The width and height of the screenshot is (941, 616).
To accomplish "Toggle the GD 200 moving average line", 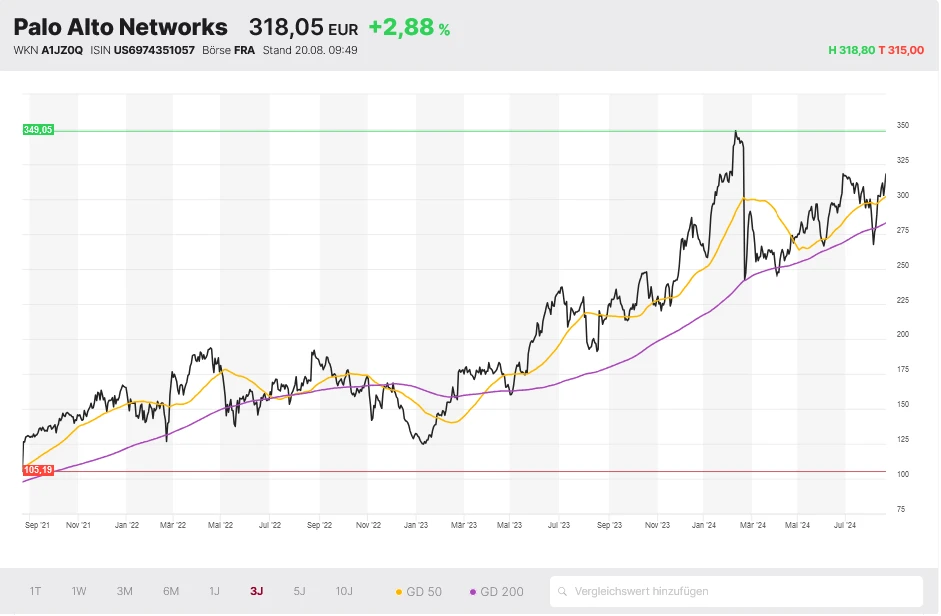I will tap(495, 592).
